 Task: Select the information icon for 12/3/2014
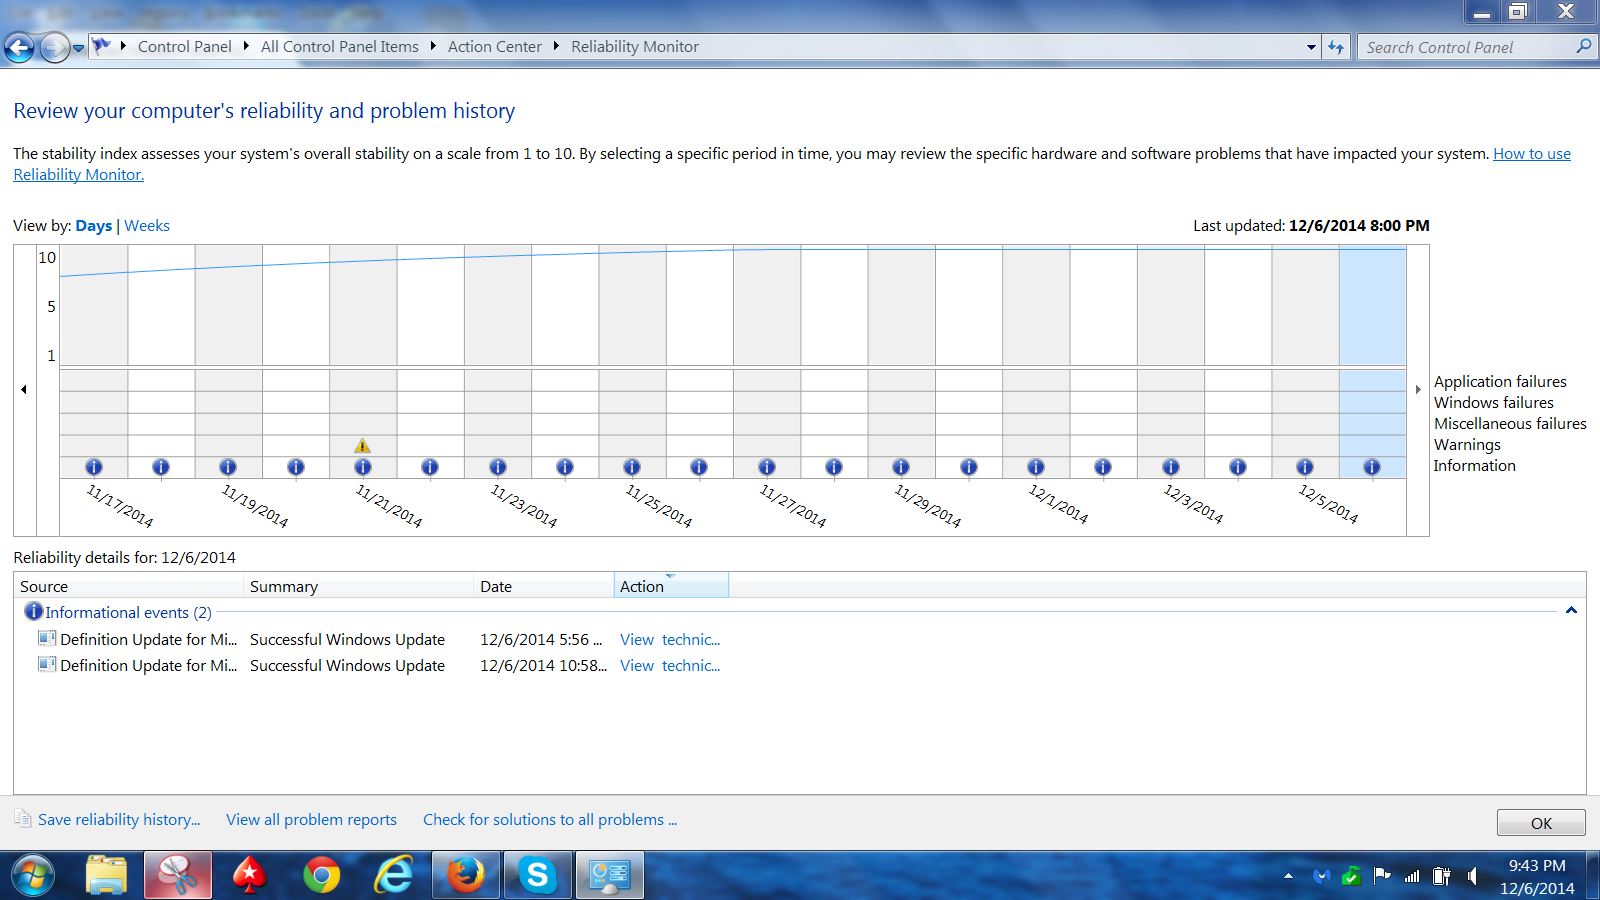pyautogui.click(x=1171, y=467)
